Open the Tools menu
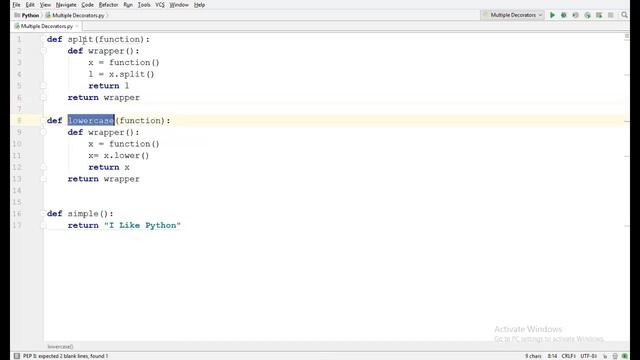Image resolution: width=640 pixels, height=360 pixels. point(144,5)
